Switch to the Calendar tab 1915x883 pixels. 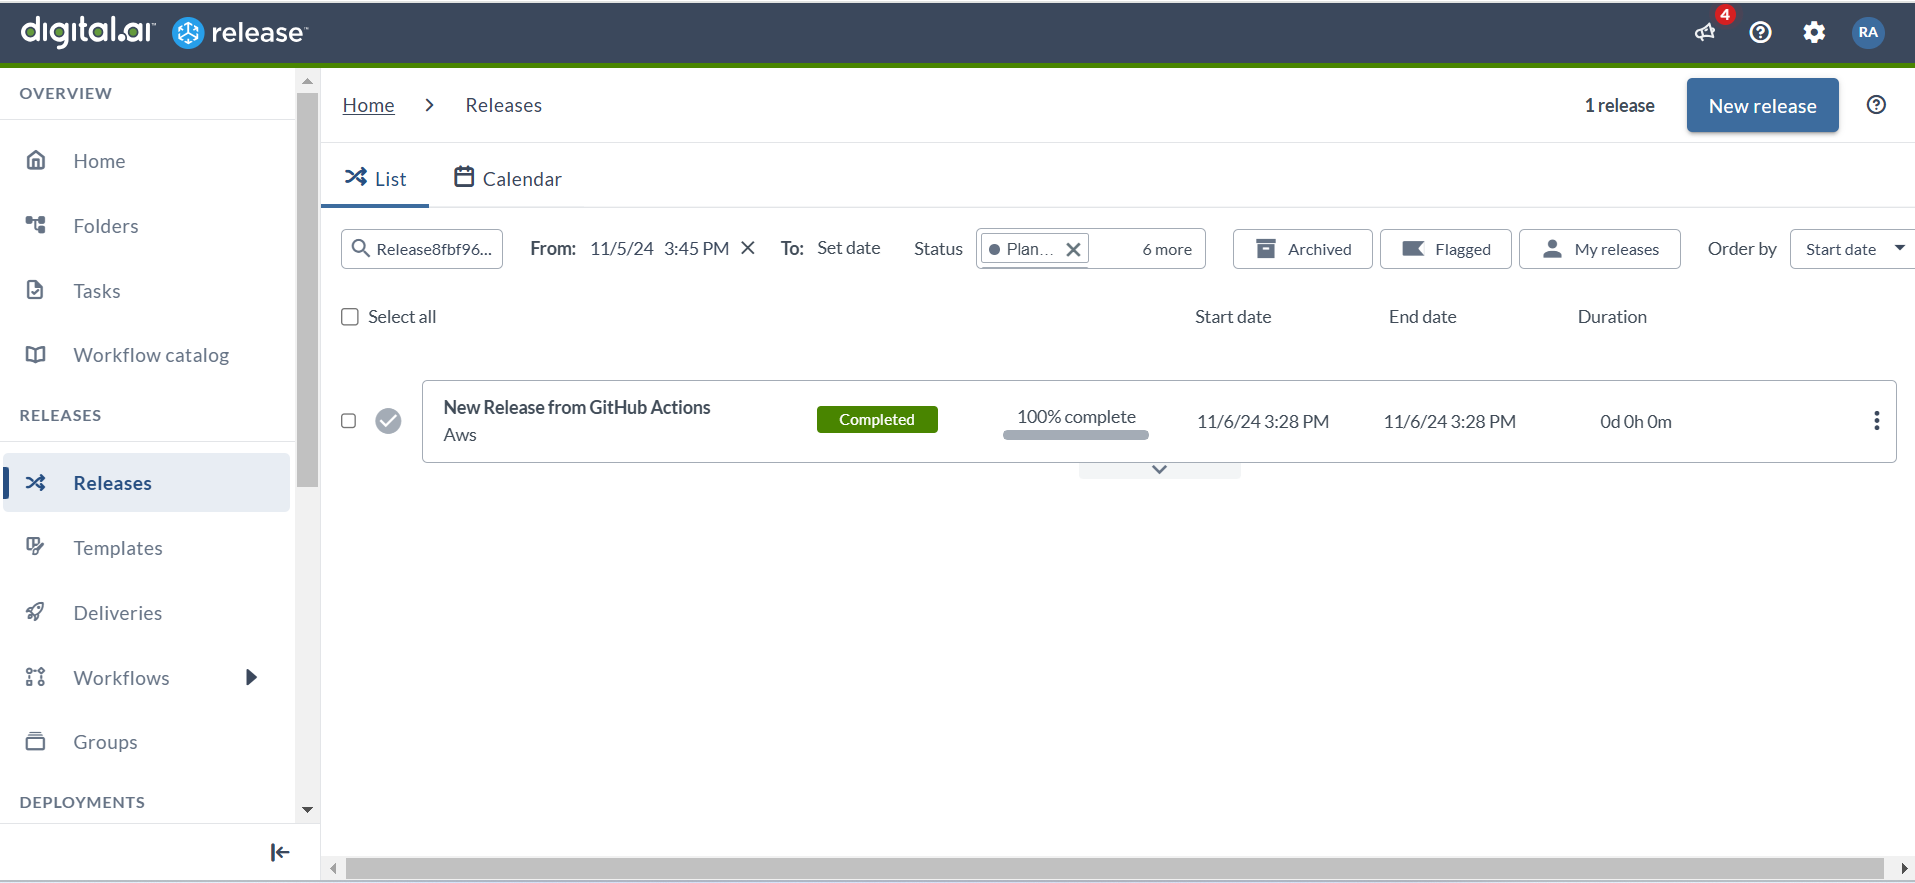(x=508, y=179)
